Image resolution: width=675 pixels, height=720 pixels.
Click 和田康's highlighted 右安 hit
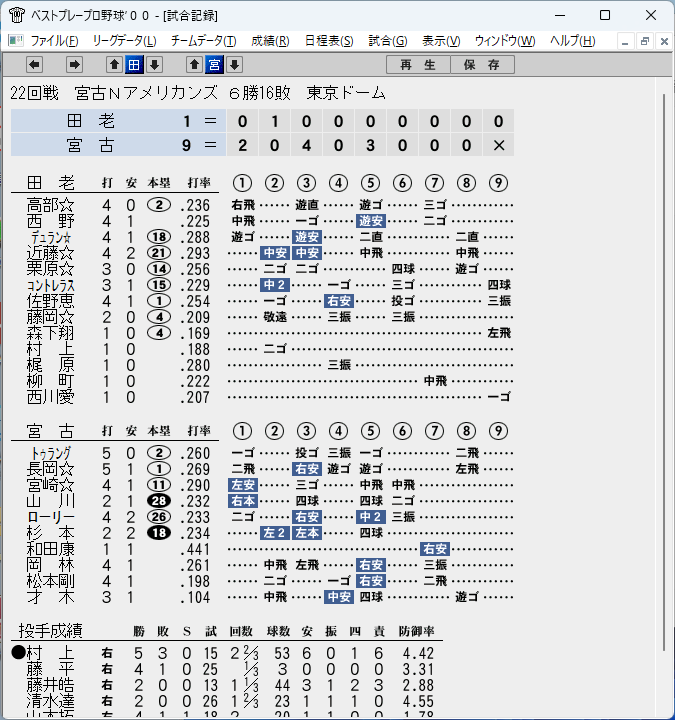pyautogui.click(x=435, y=549)
